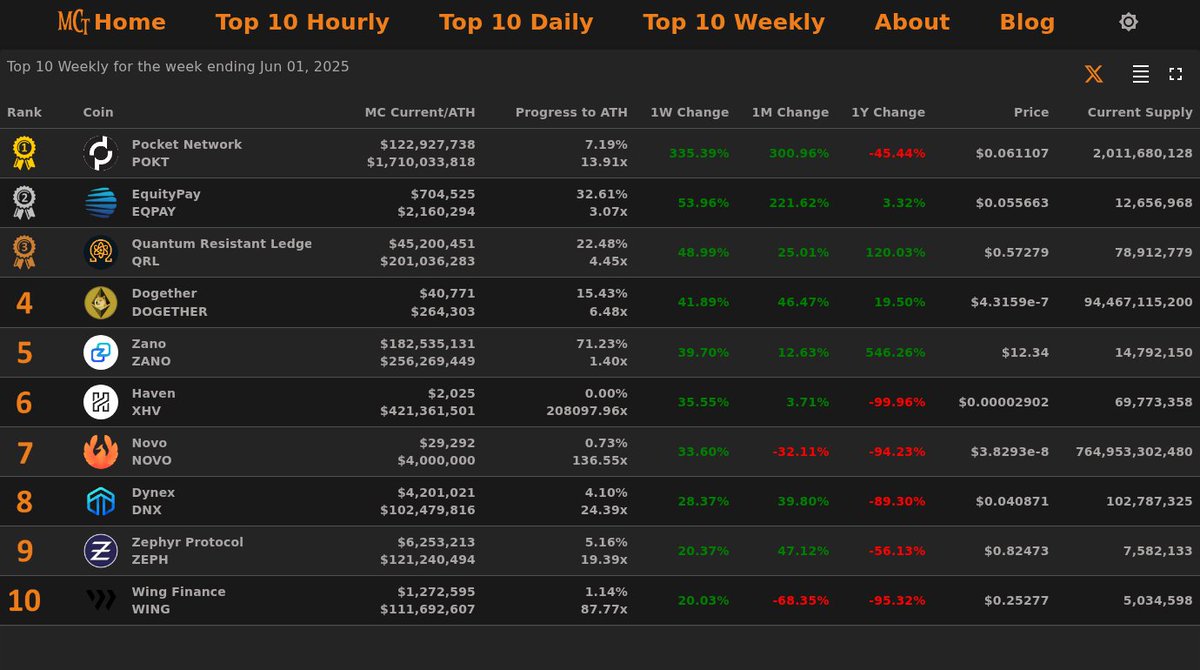Screen dimensions: 1200x670
Task: Click the rank number 10
Action: pos(24,601)
